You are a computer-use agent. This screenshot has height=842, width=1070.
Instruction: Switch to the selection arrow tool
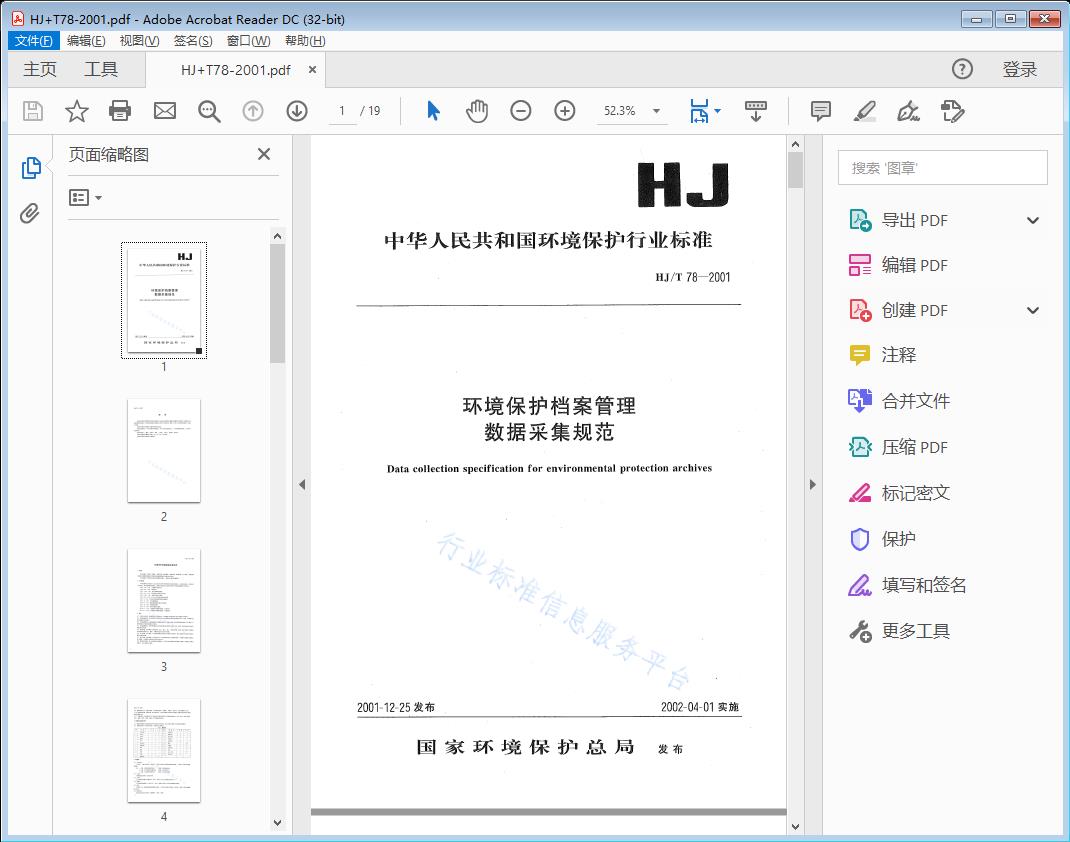(432, 111)
